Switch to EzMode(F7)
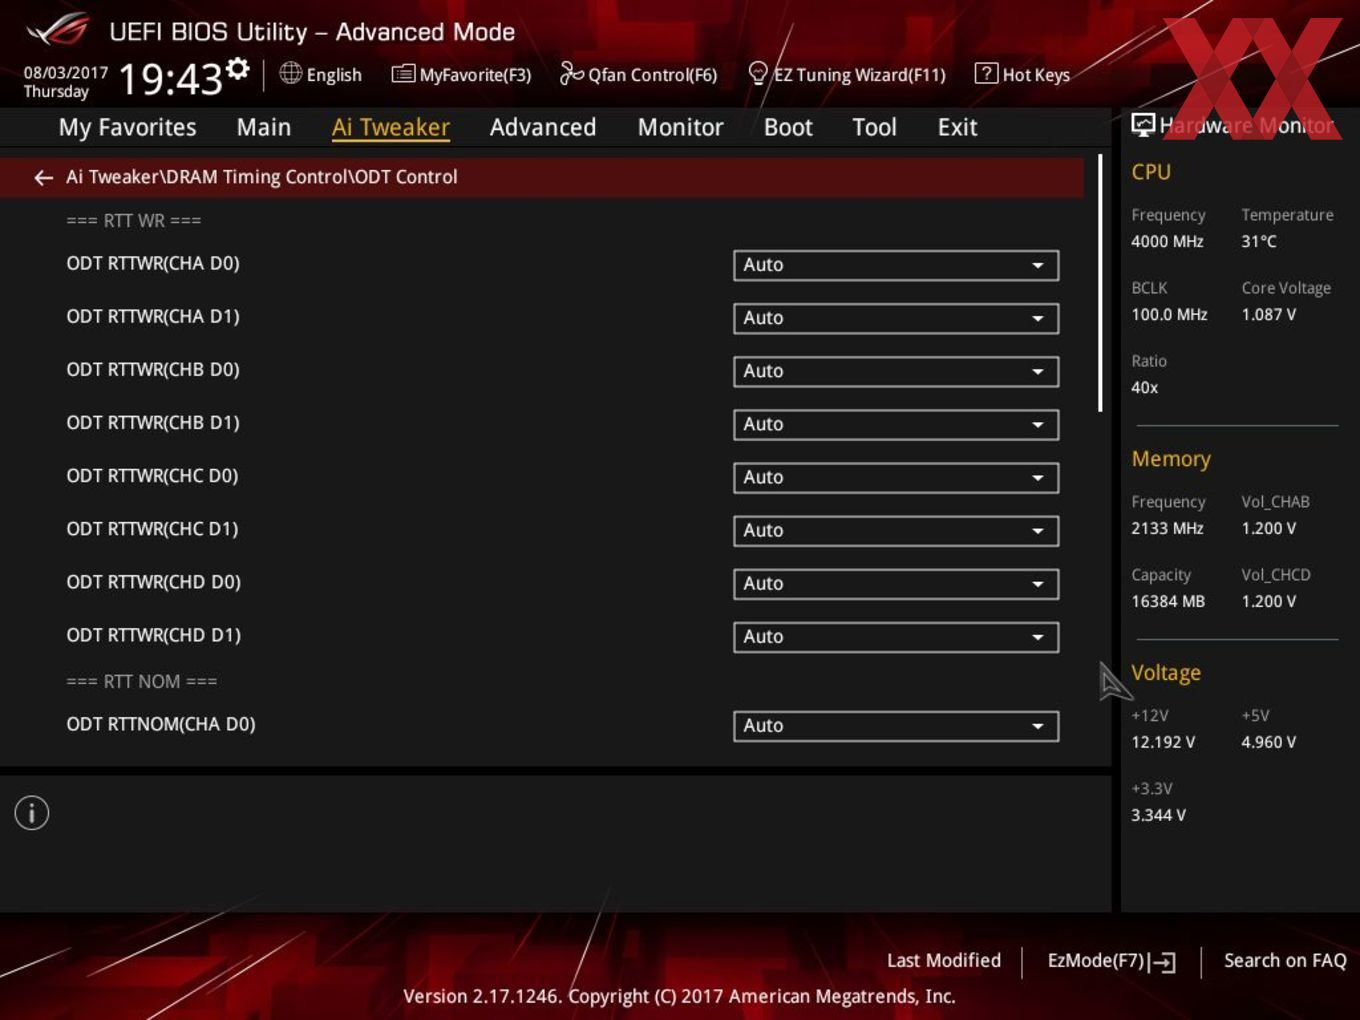The height and width of the screenshot is (1020, 1360). 1111,961
